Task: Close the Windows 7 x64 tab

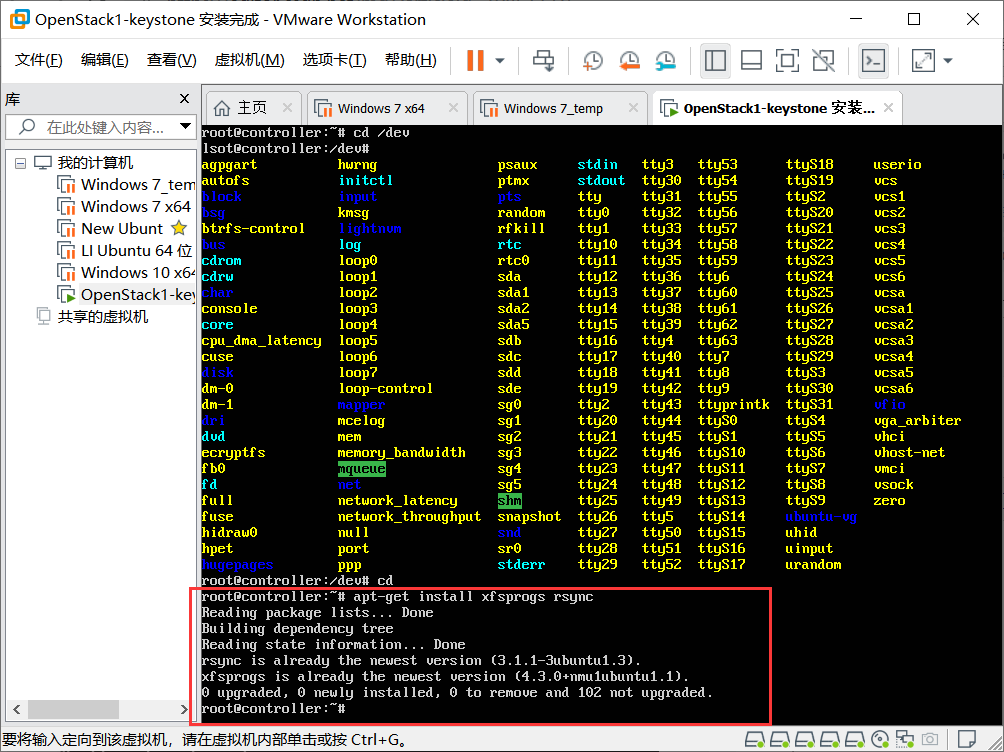Action: [453, 108]
